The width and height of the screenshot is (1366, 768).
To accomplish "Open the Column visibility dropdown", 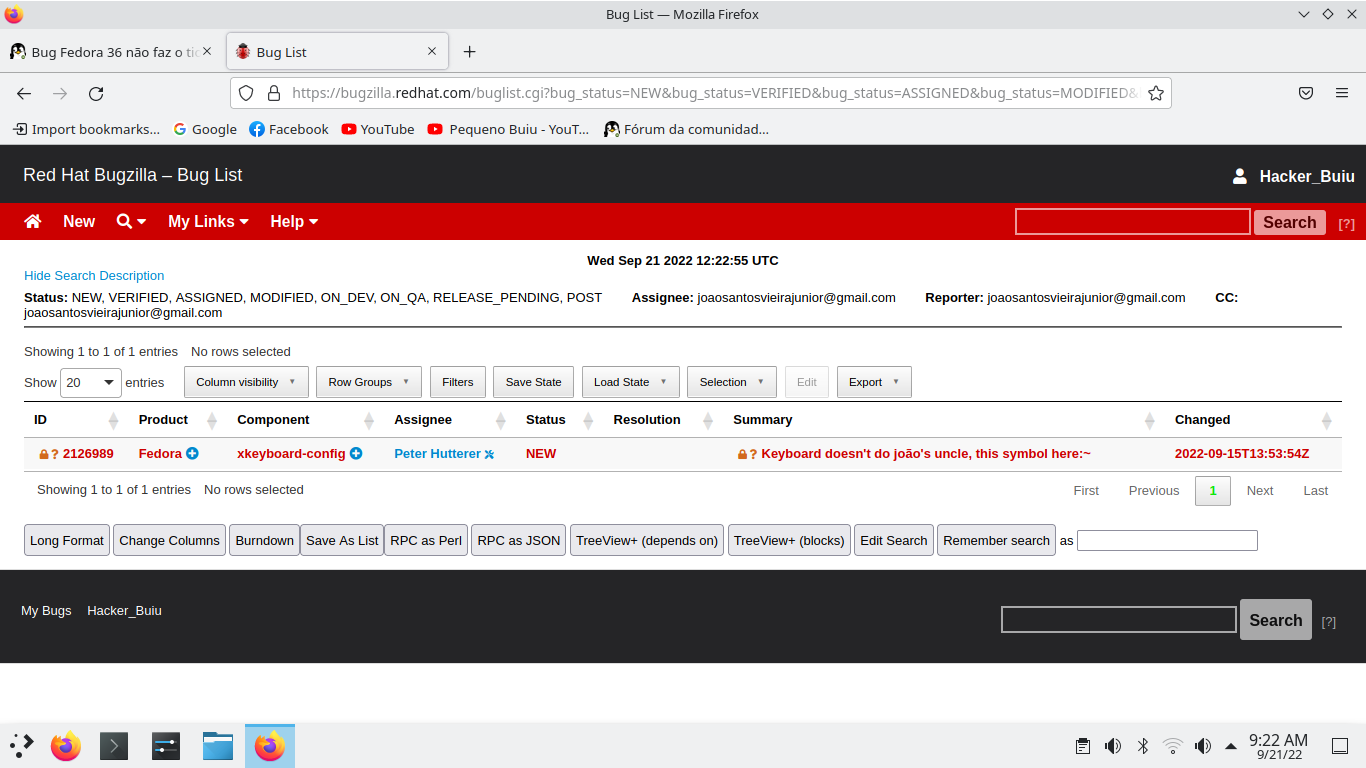I will click(246, 382).
